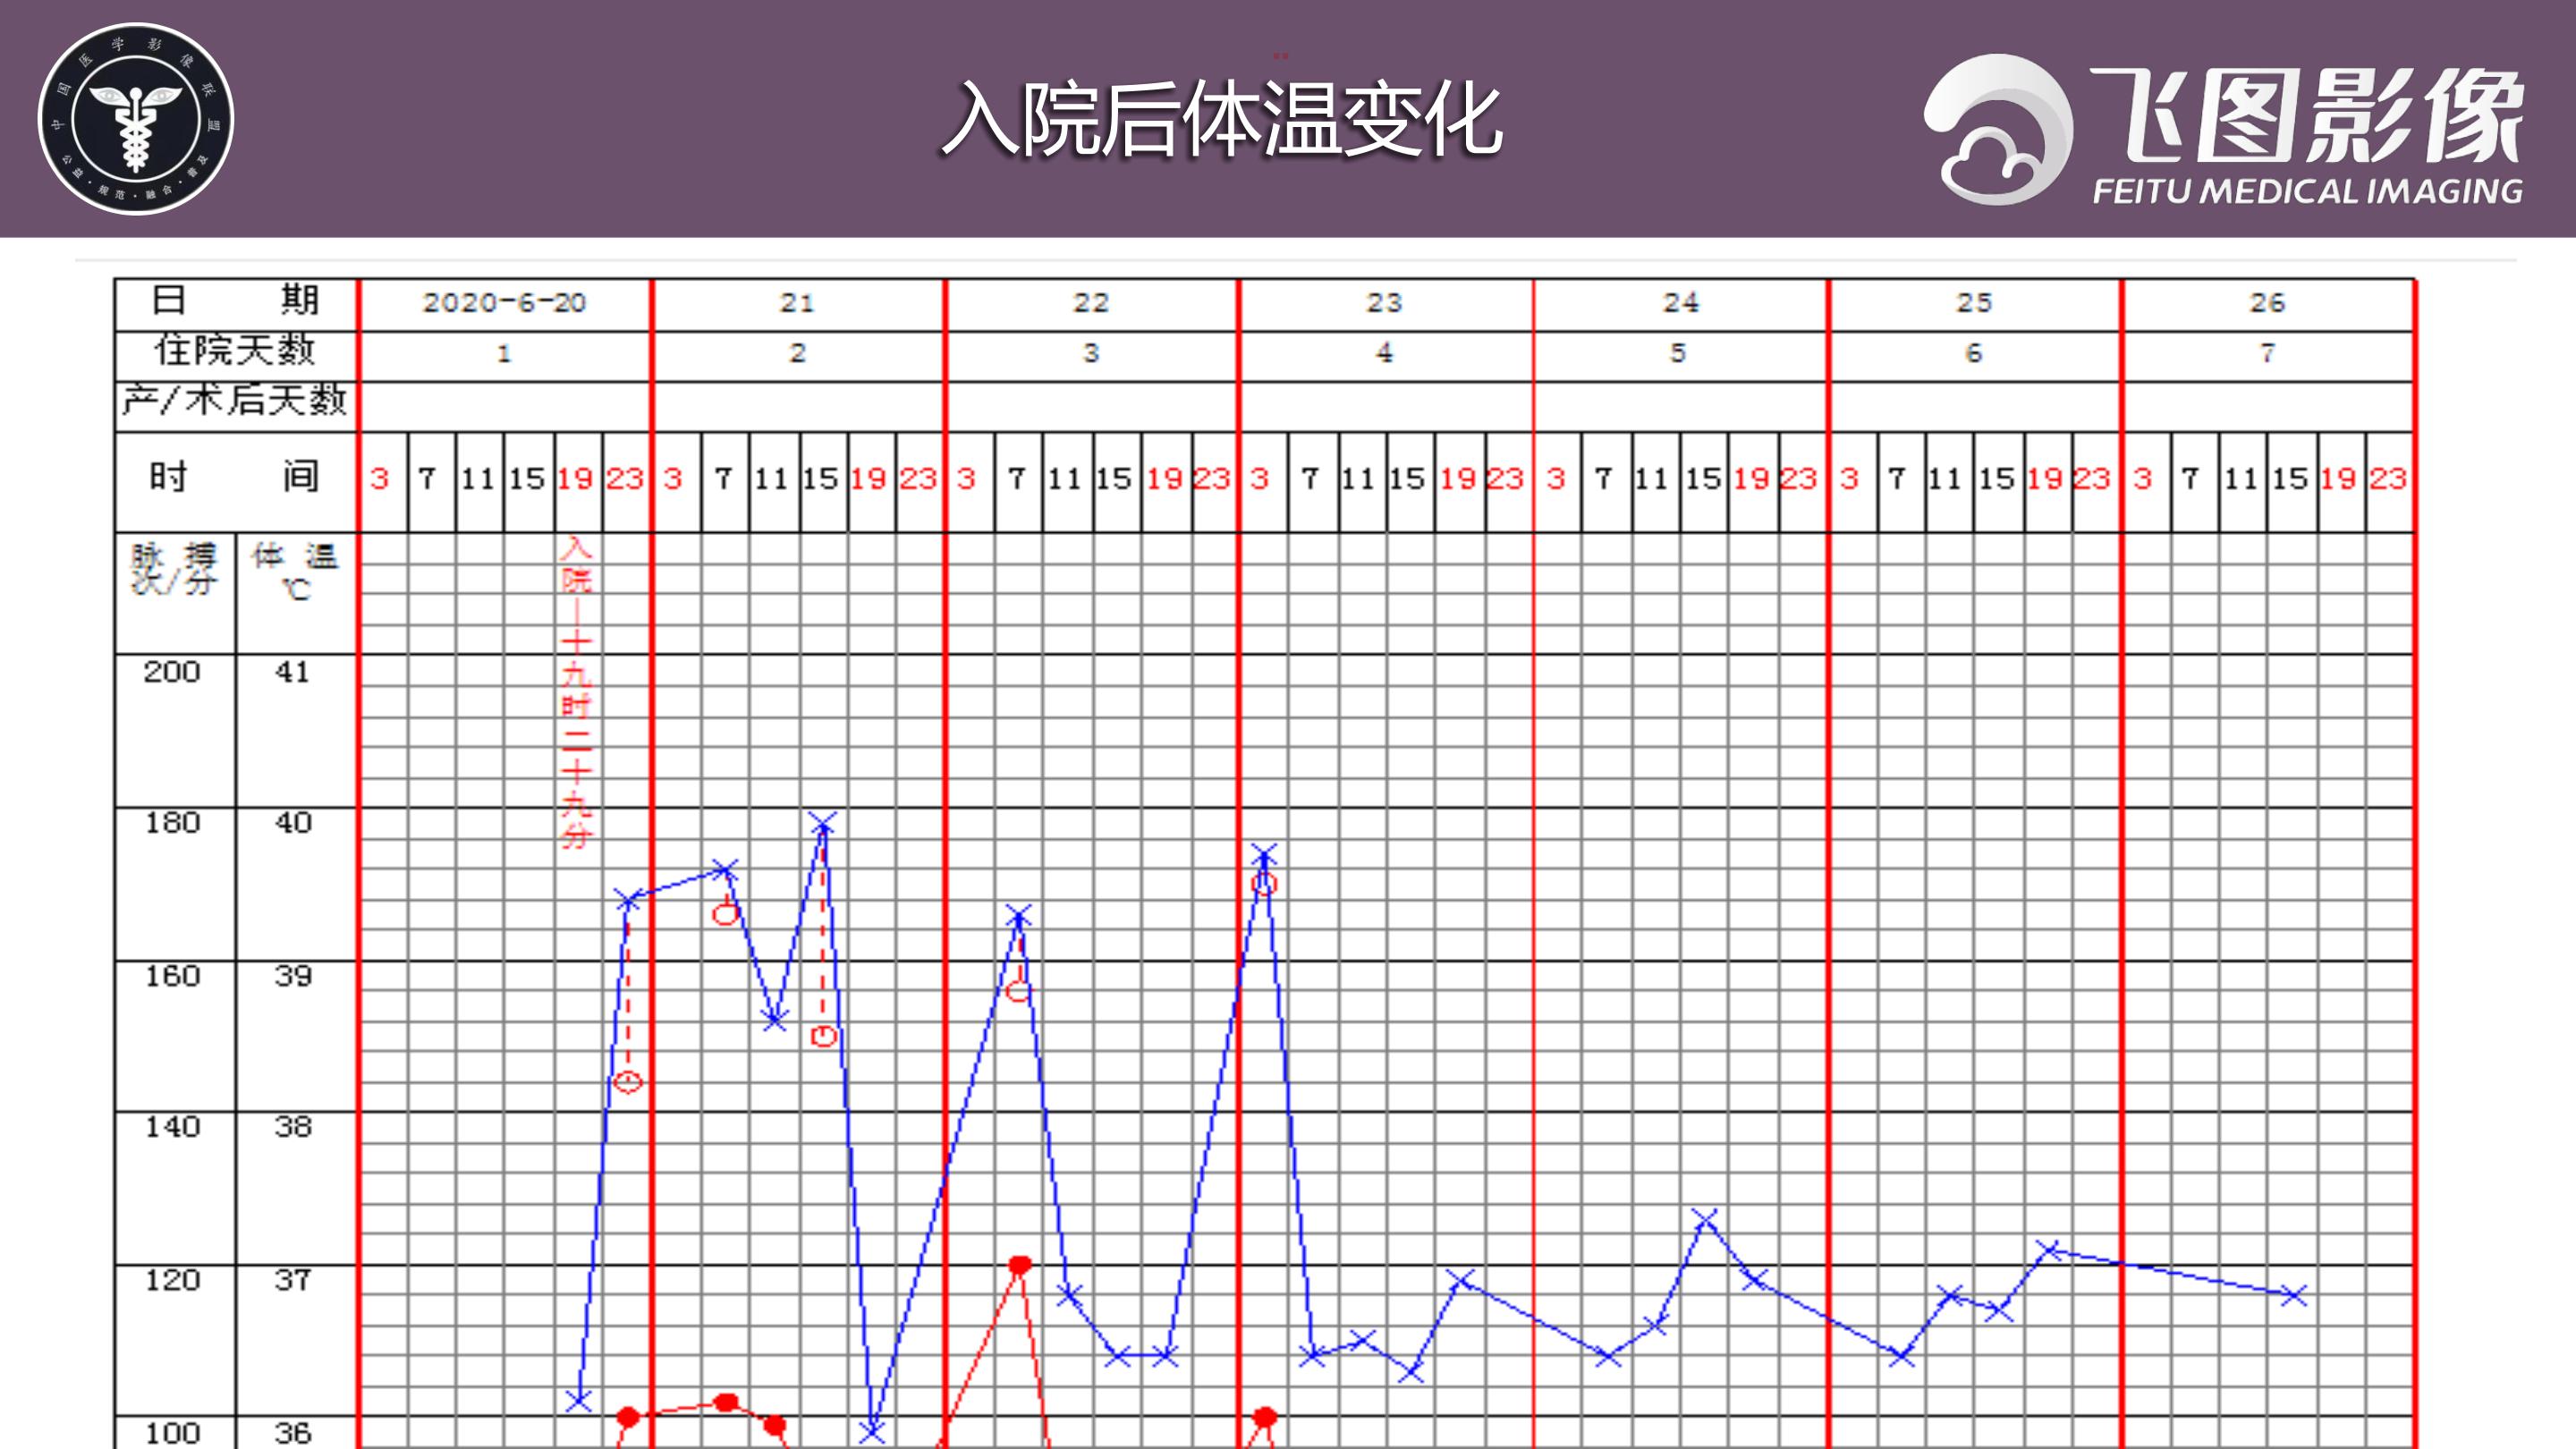The image size is (2576, 1449).
Task: Click the red 23 time cell under date 26
Action: click(2388, 479)
